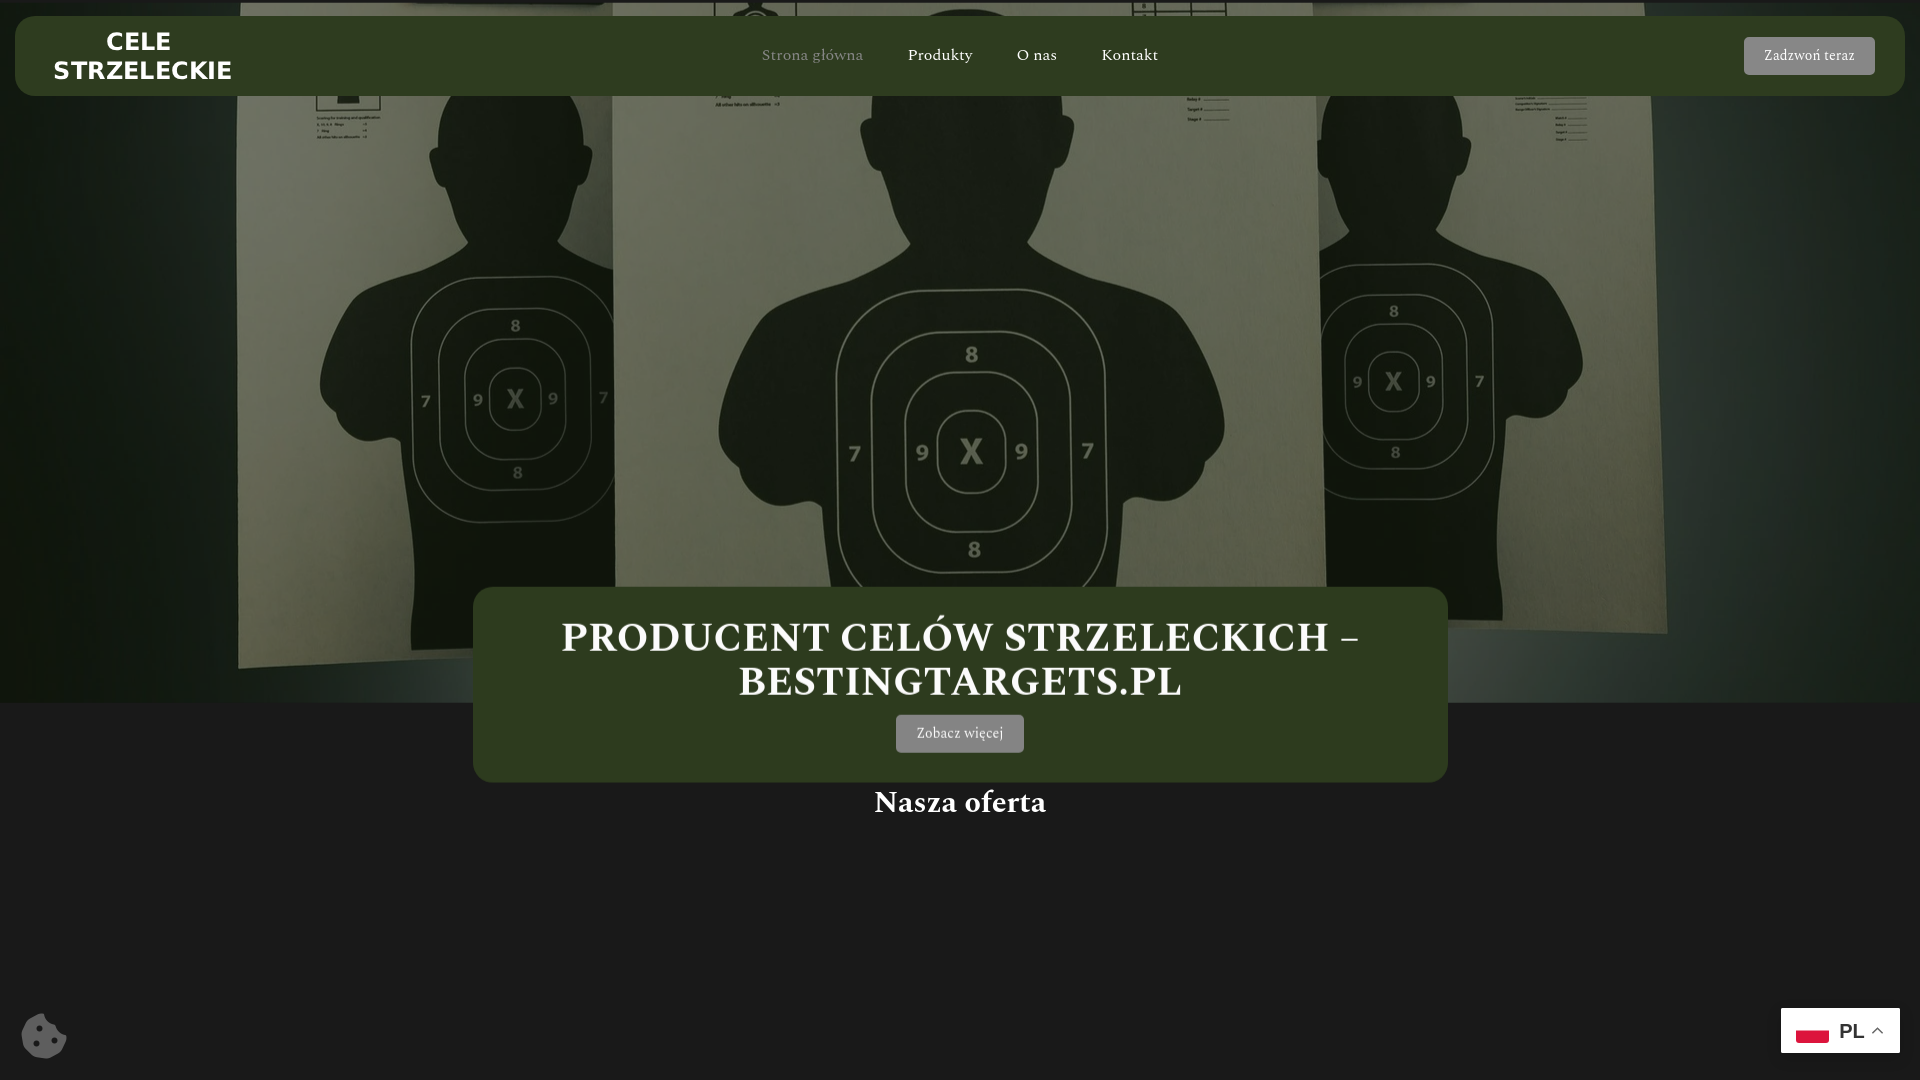The height and width of the screenshot is (1080, 1920).
Task: Click the CELE STRZELECKIE logo
Action: [142, 56]
